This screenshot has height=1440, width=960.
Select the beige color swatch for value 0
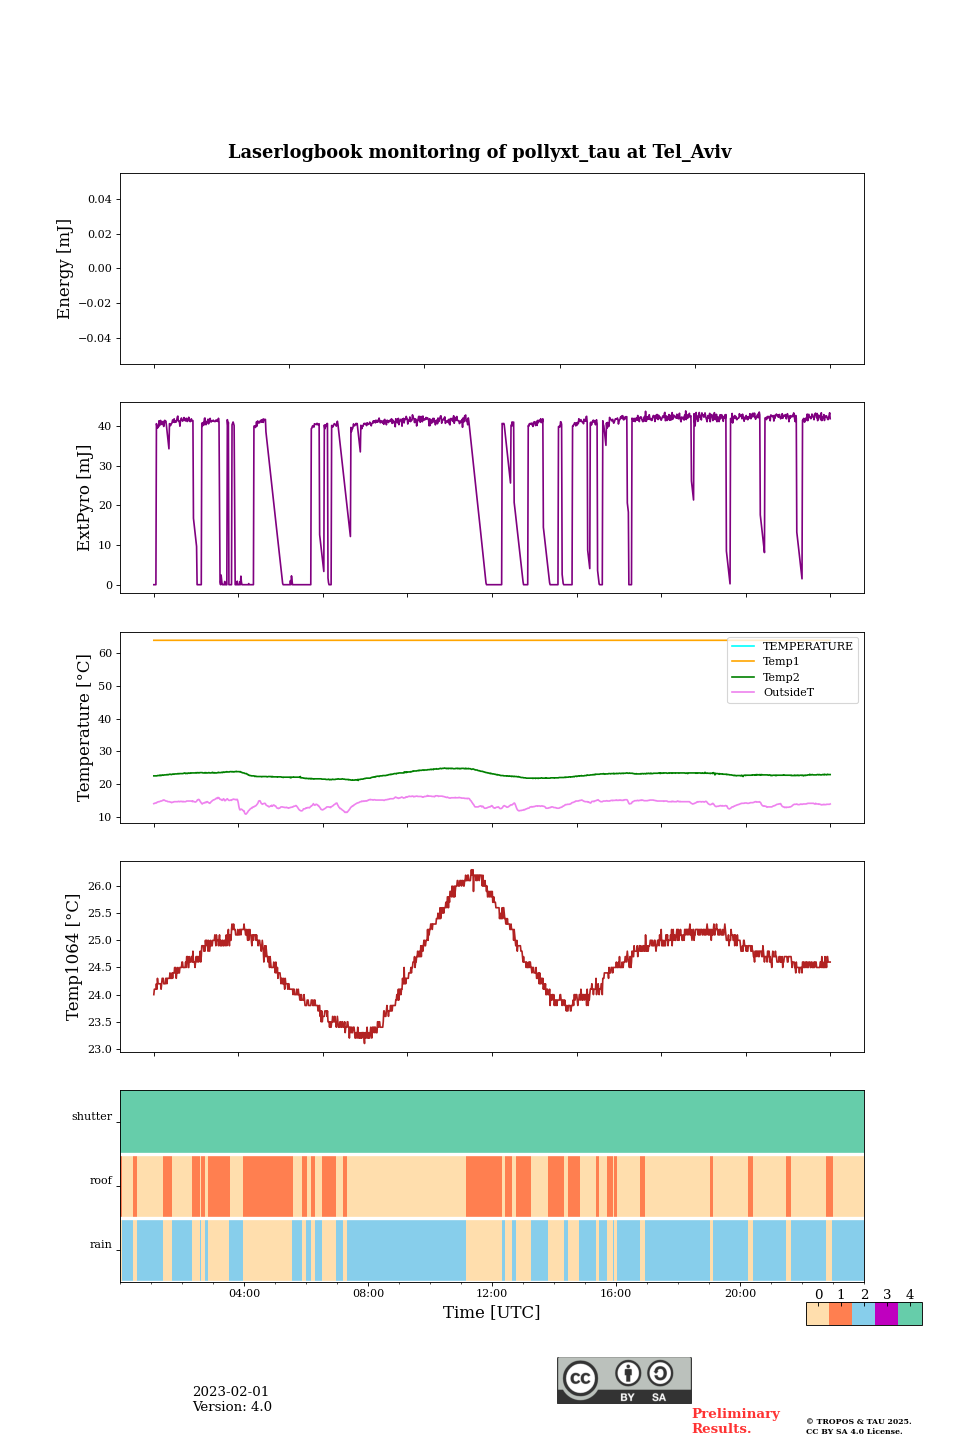[x=817, y=1314]
